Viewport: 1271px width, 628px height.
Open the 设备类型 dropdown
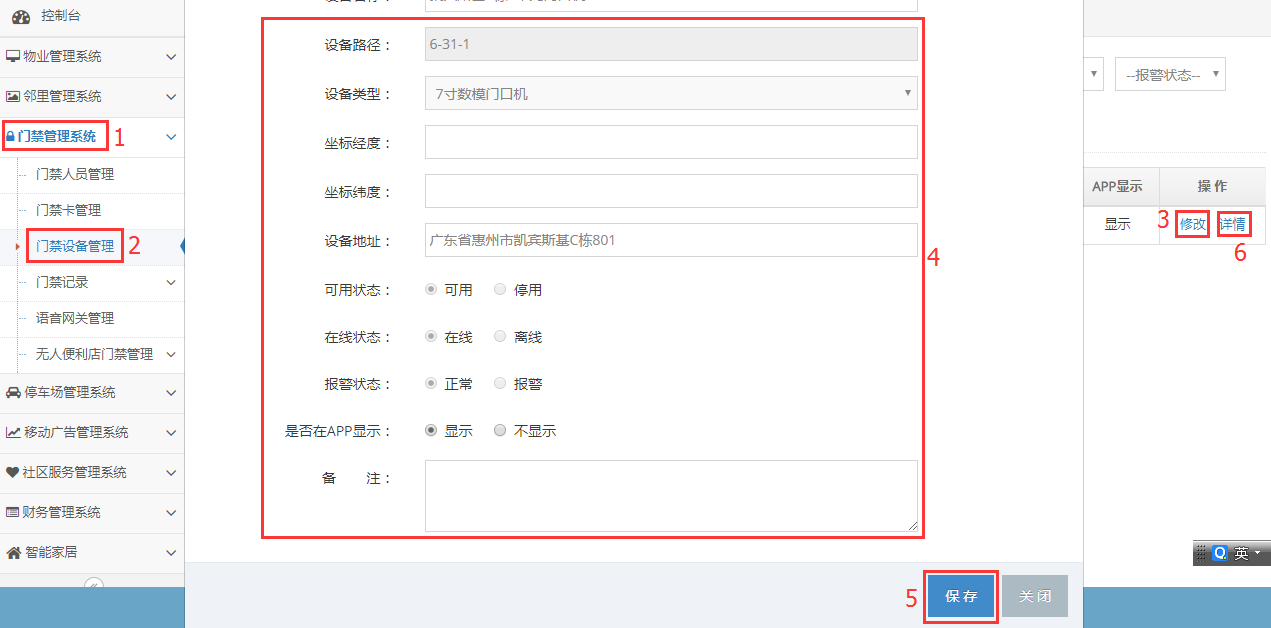pyautogui.click(x=670, y=94)
